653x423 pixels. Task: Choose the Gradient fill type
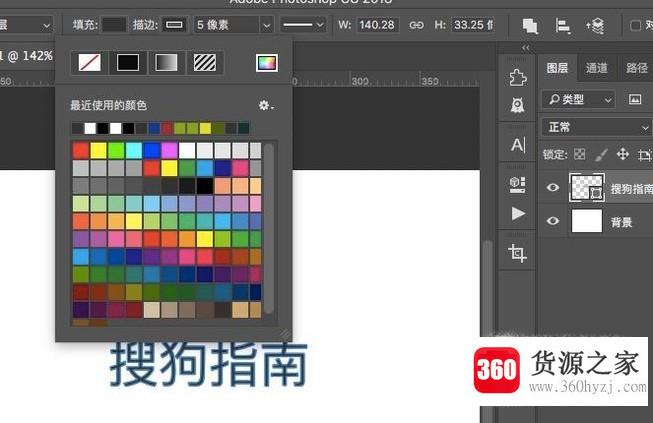coord(166,63)
